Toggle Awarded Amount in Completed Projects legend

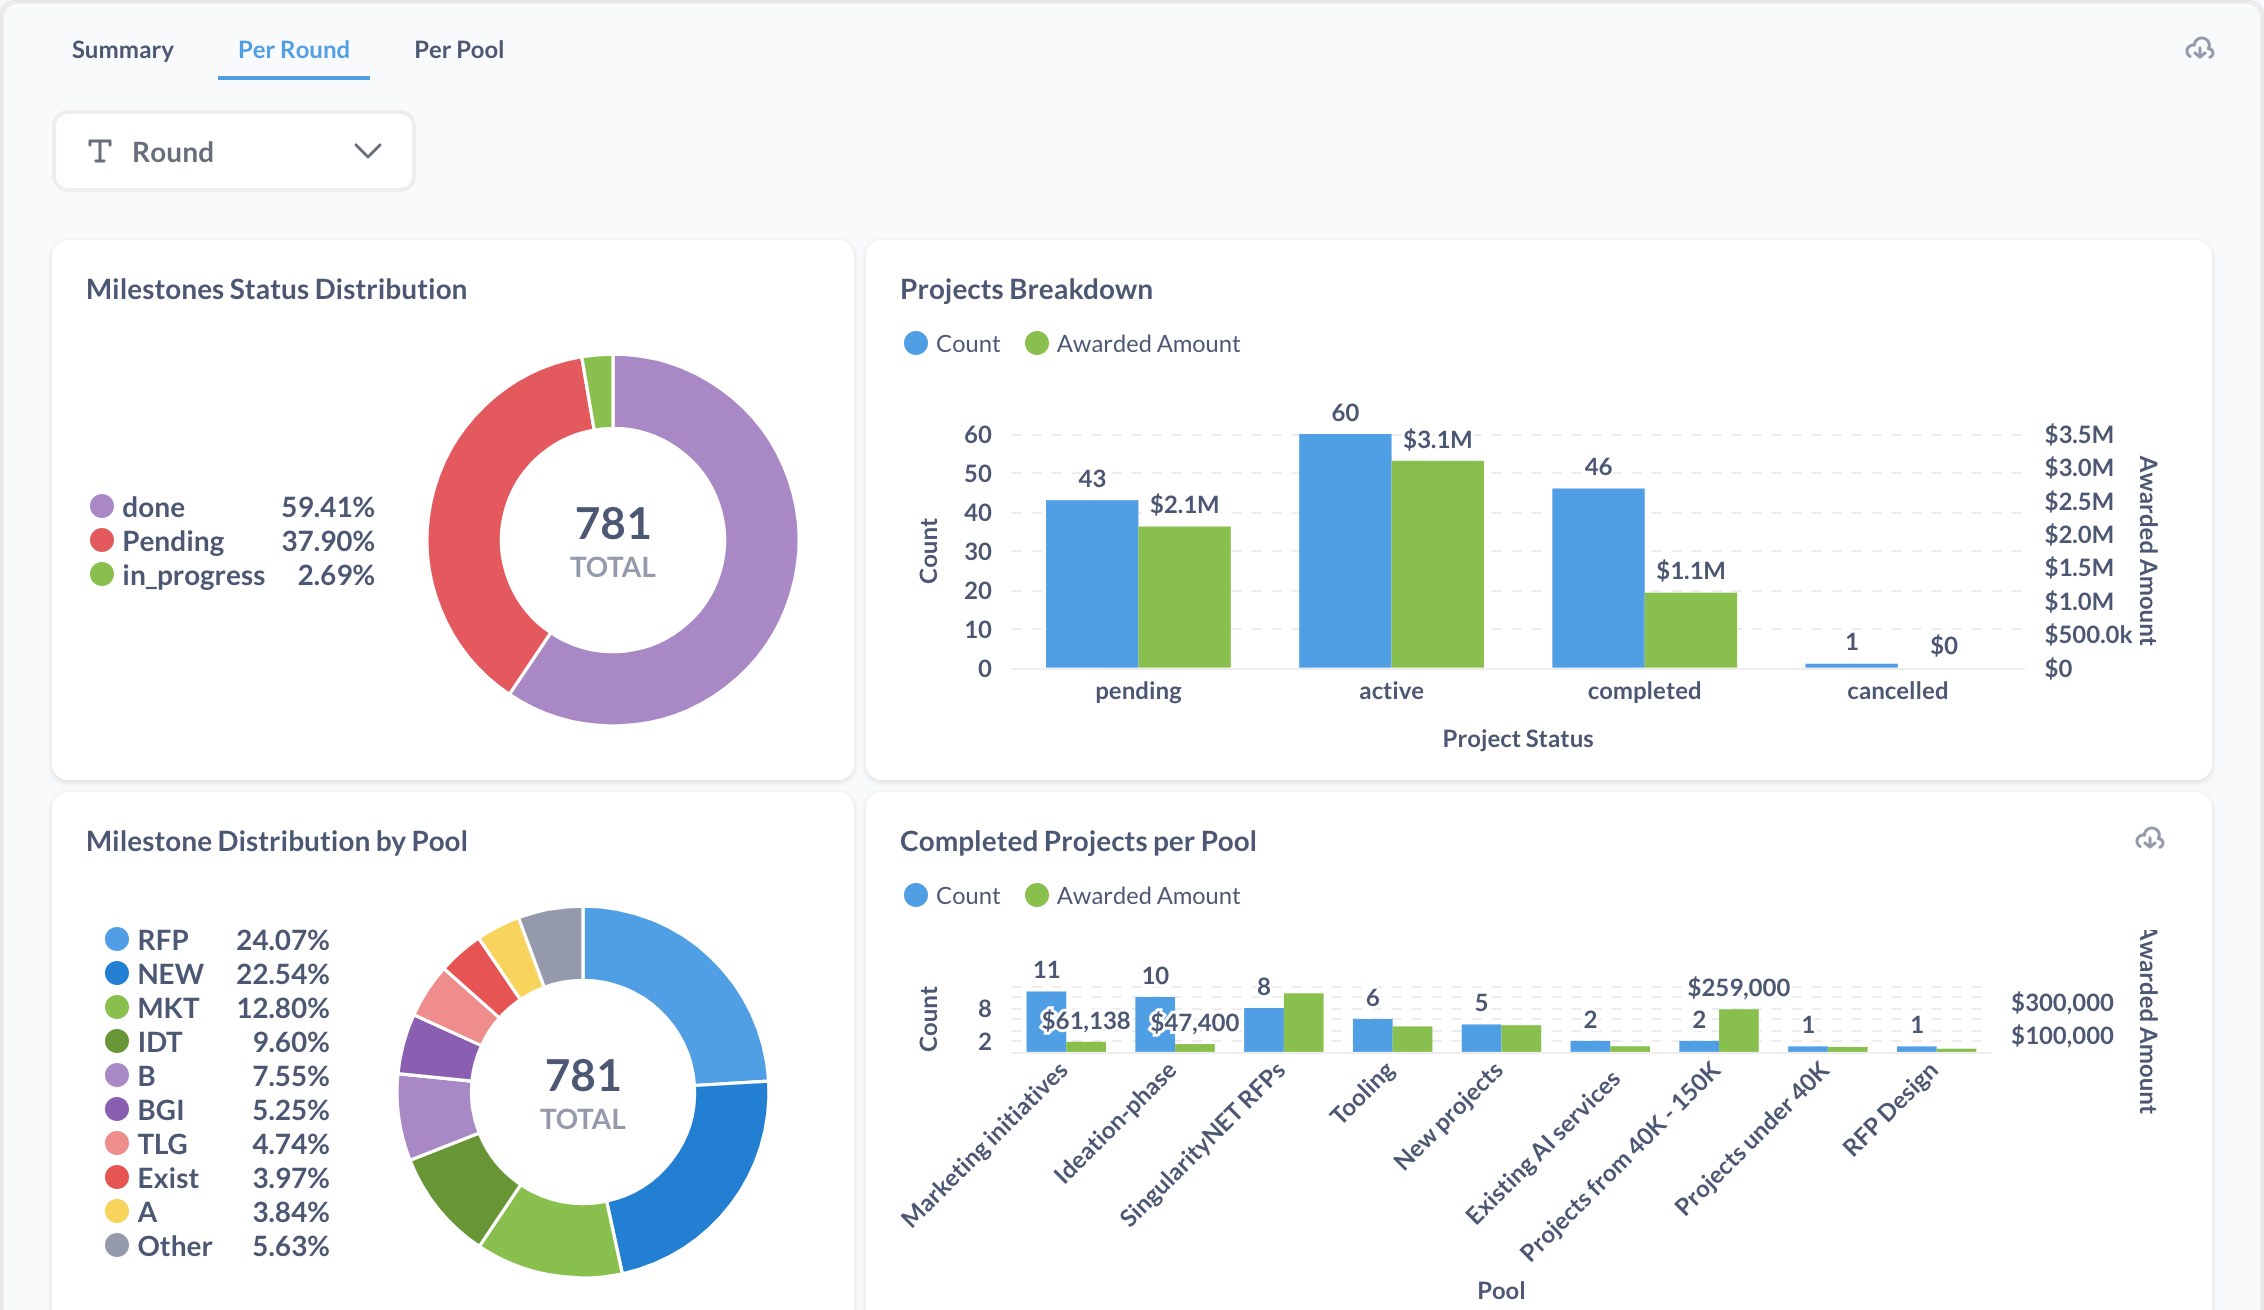tap(1133, 895)
